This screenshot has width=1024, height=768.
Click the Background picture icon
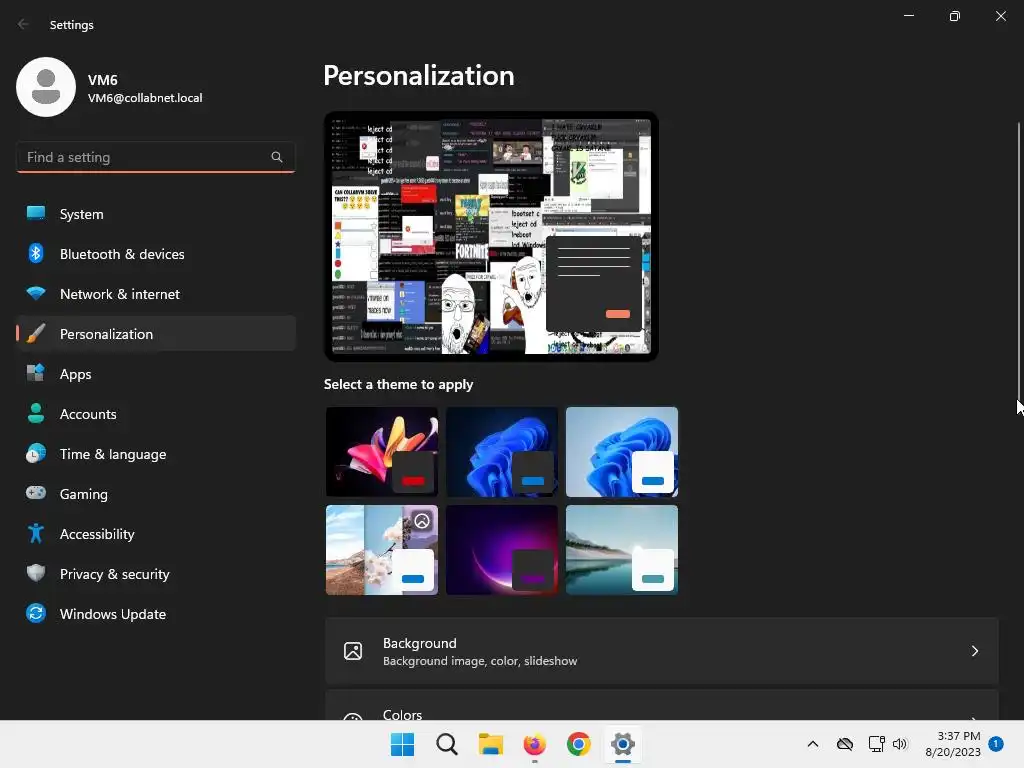353,651
